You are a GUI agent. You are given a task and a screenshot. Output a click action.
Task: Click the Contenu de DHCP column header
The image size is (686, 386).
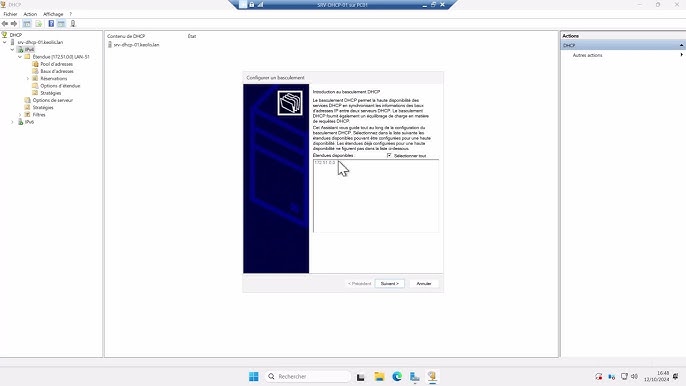click(126, 36)
